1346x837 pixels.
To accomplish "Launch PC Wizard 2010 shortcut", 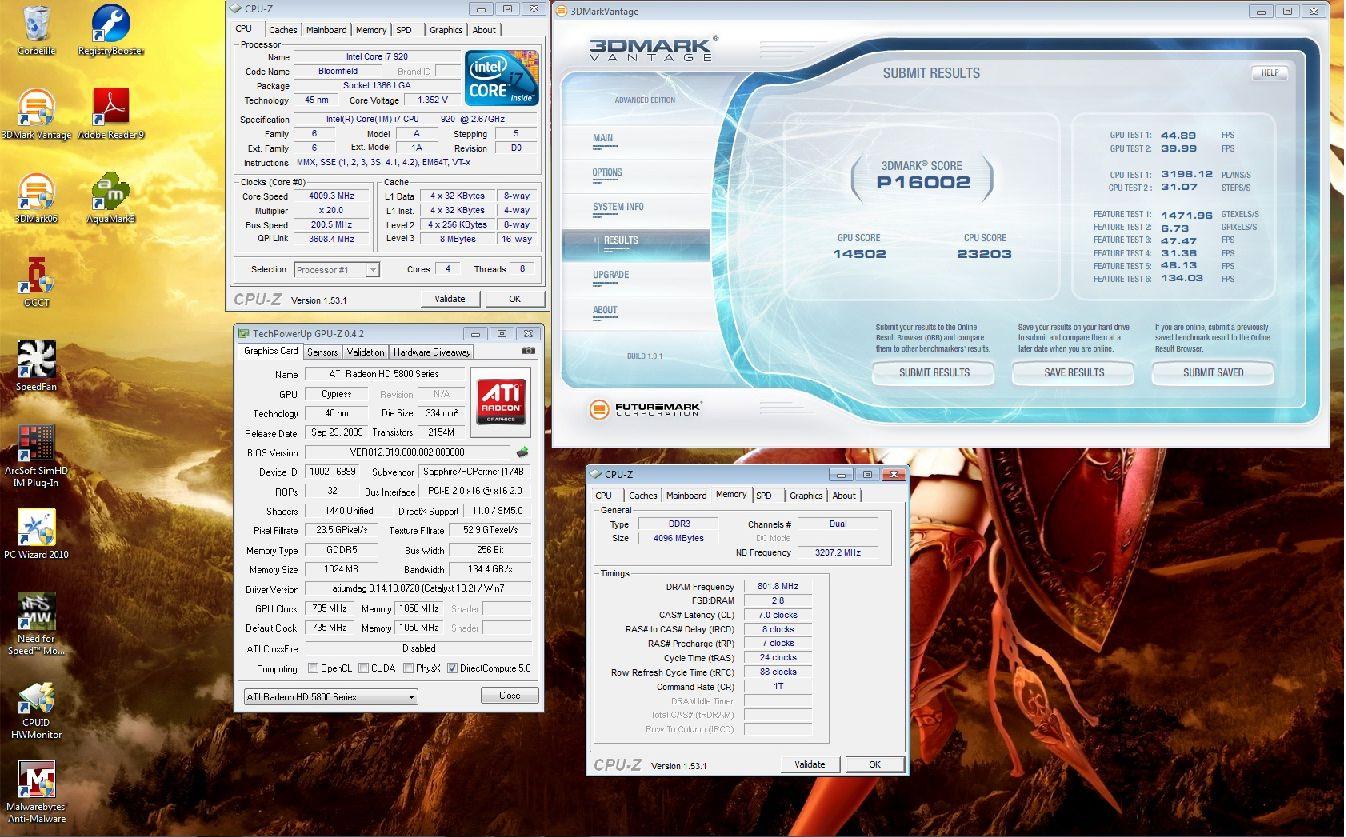I will (x=36, y=534).
